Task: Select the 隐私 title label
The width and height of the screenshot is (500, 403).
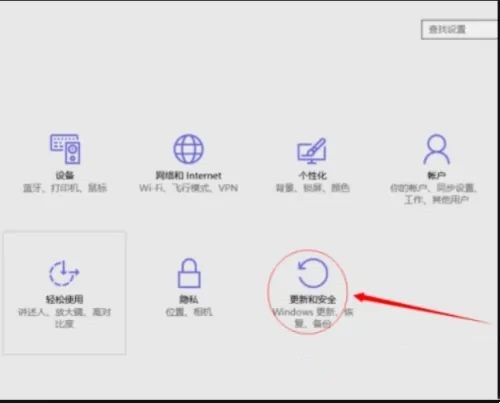Action: tap(189, 299)
